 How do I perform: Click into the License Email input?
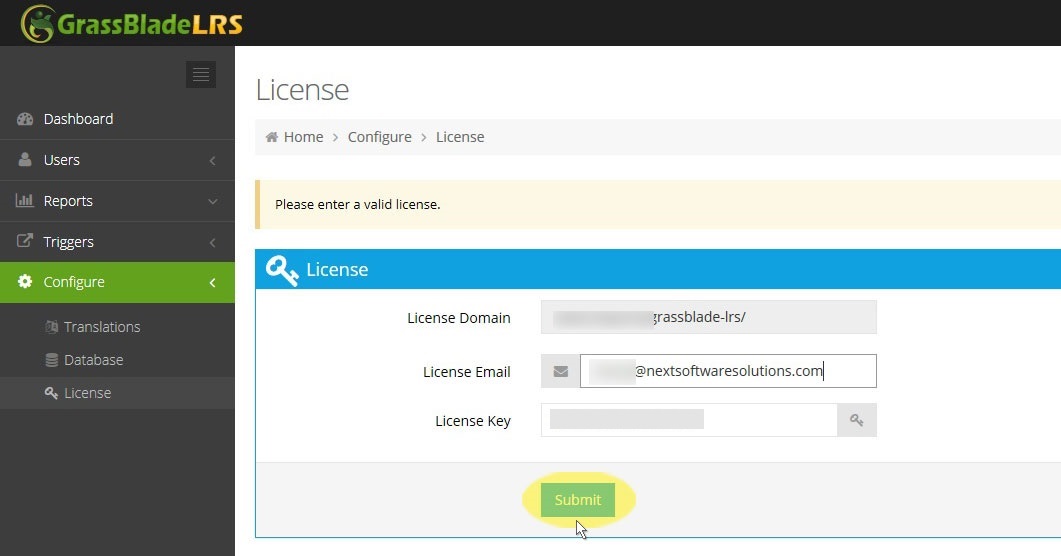click(728, 371)
